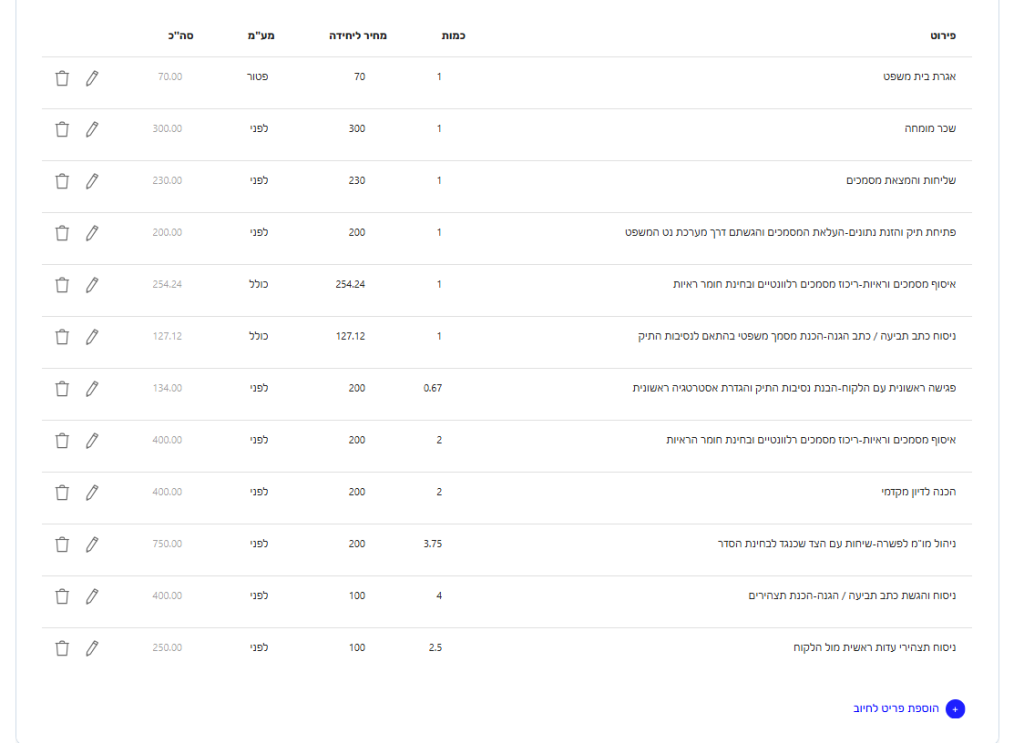Edit the שליחות והמצאת מסמכים row
Screen dimensions: 1024x743
tap(92, 181)
